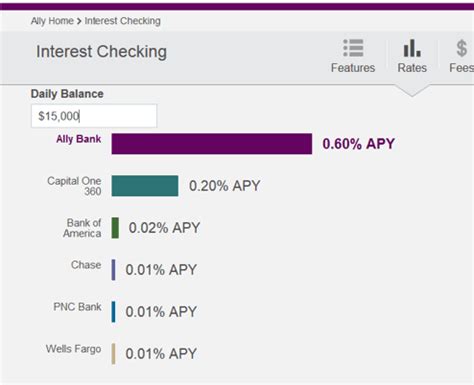The width and height of the screenshot is (474, 385).
Task: Click the Chase rate bar
Action: coord(113,270)
